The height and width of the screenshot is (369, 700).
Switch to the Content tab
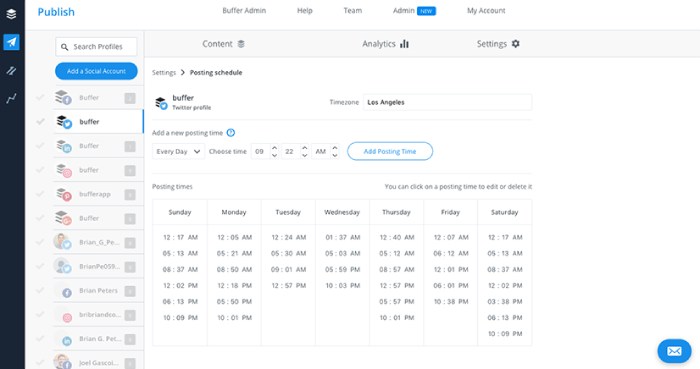point(223,44)
